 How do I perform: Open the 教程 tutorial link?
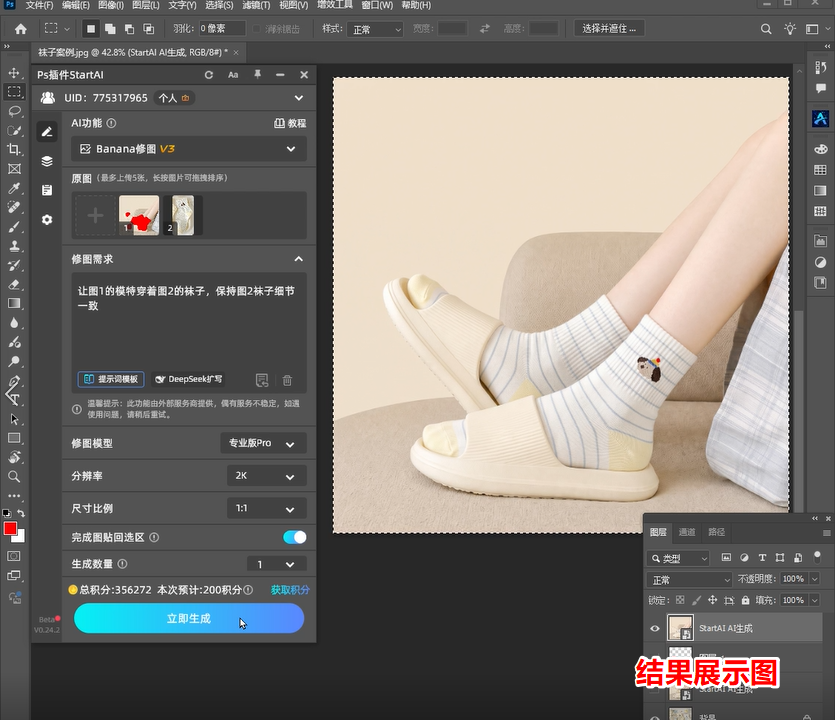pyautogui.click(x=290, y=123)
